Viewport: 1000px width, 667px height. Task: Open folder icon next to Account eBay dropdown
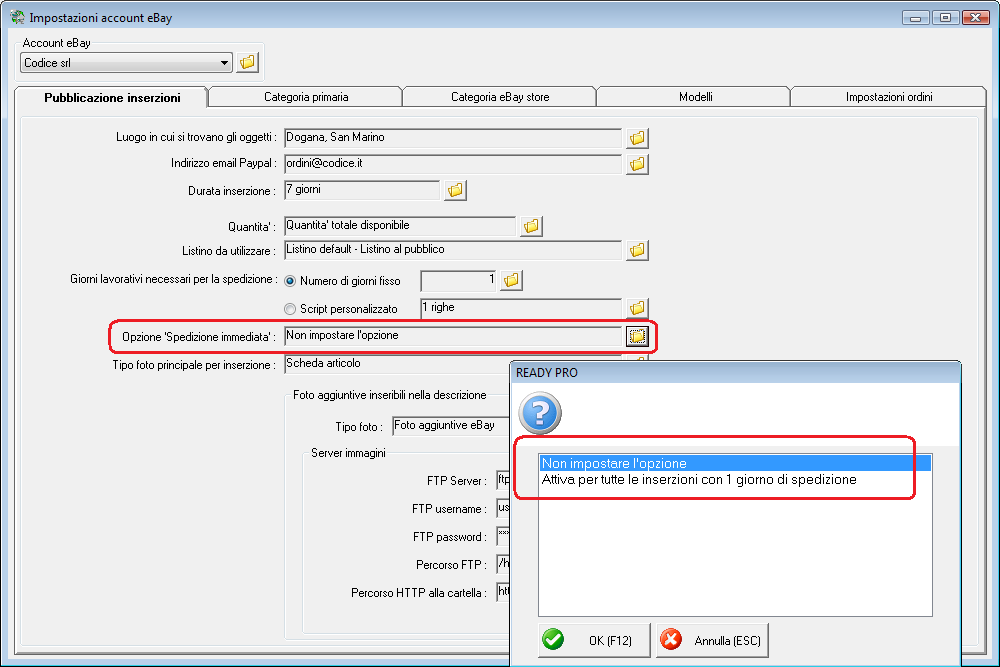coord(247,62)
